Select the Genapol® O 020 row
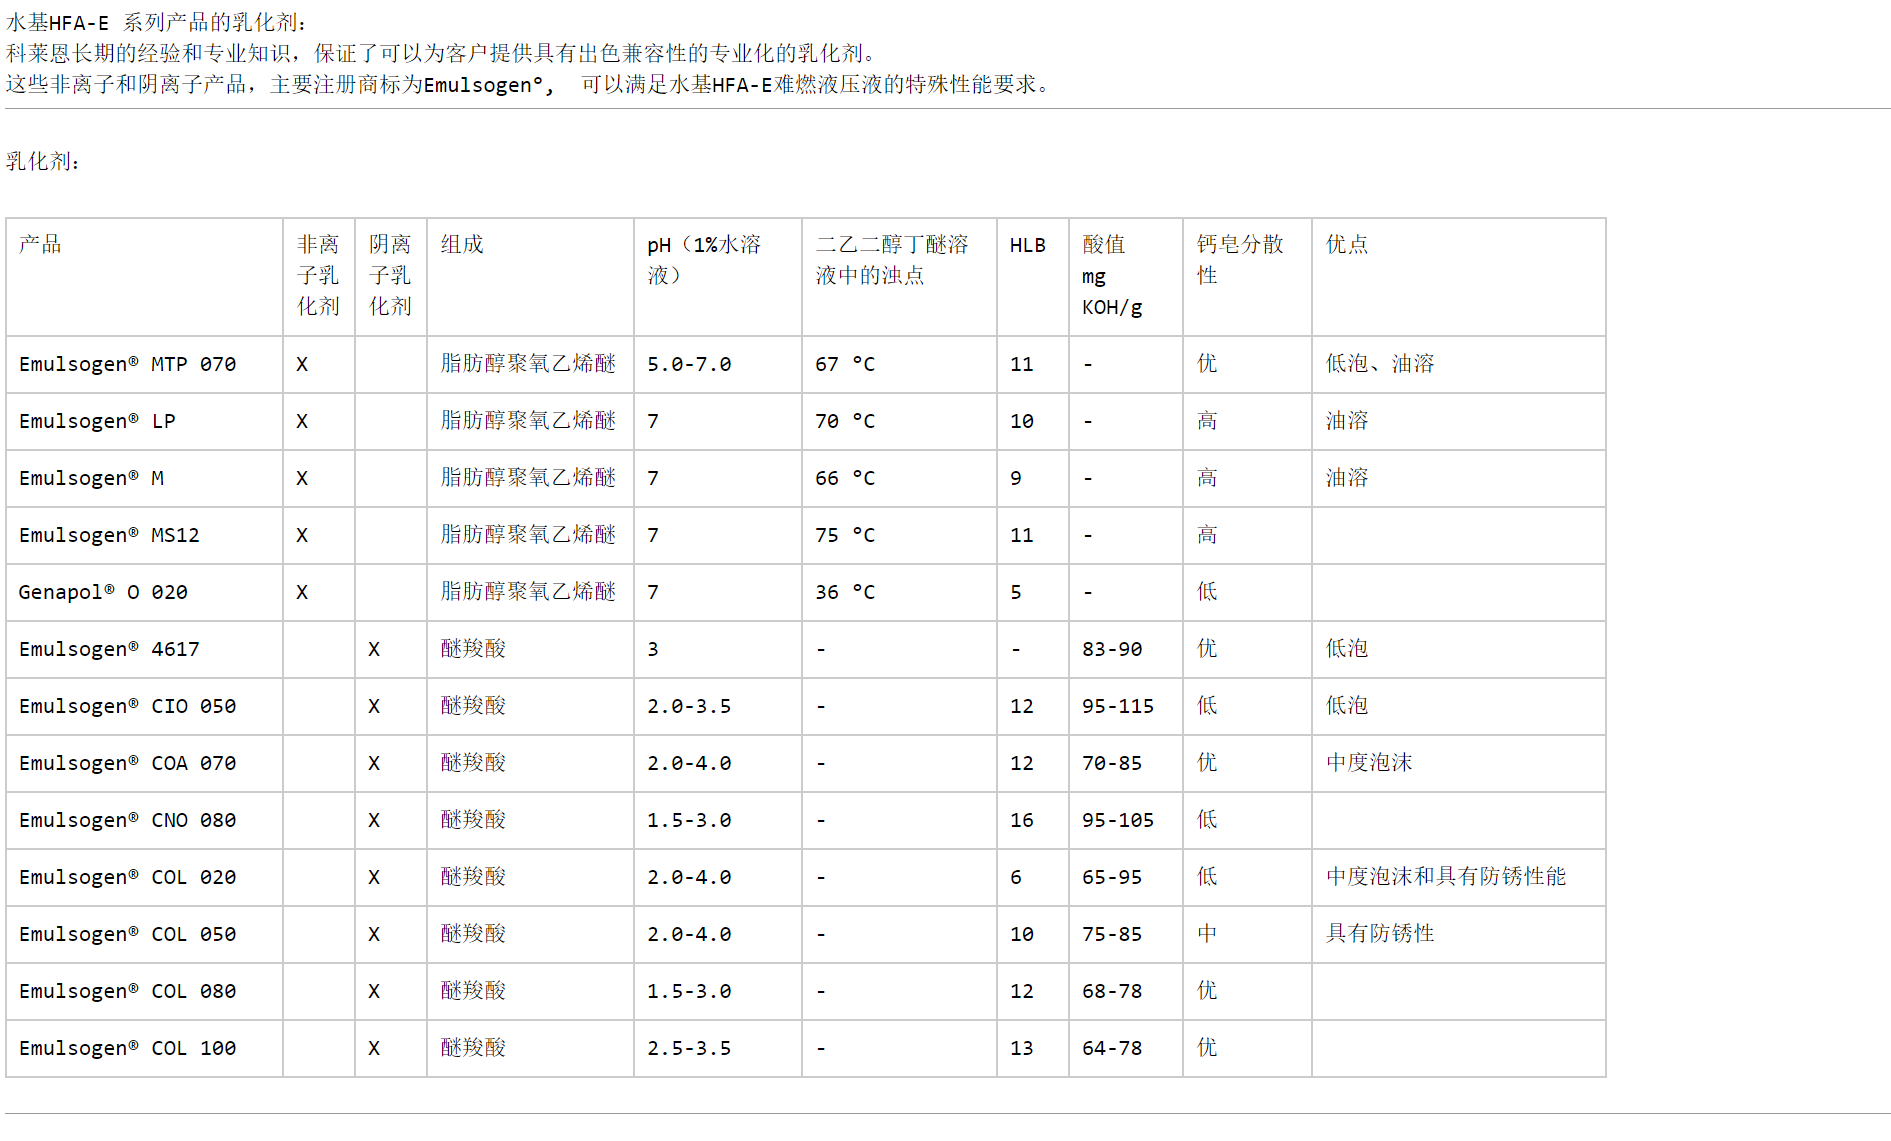Screen dimensions: 1891x1141 102,592
